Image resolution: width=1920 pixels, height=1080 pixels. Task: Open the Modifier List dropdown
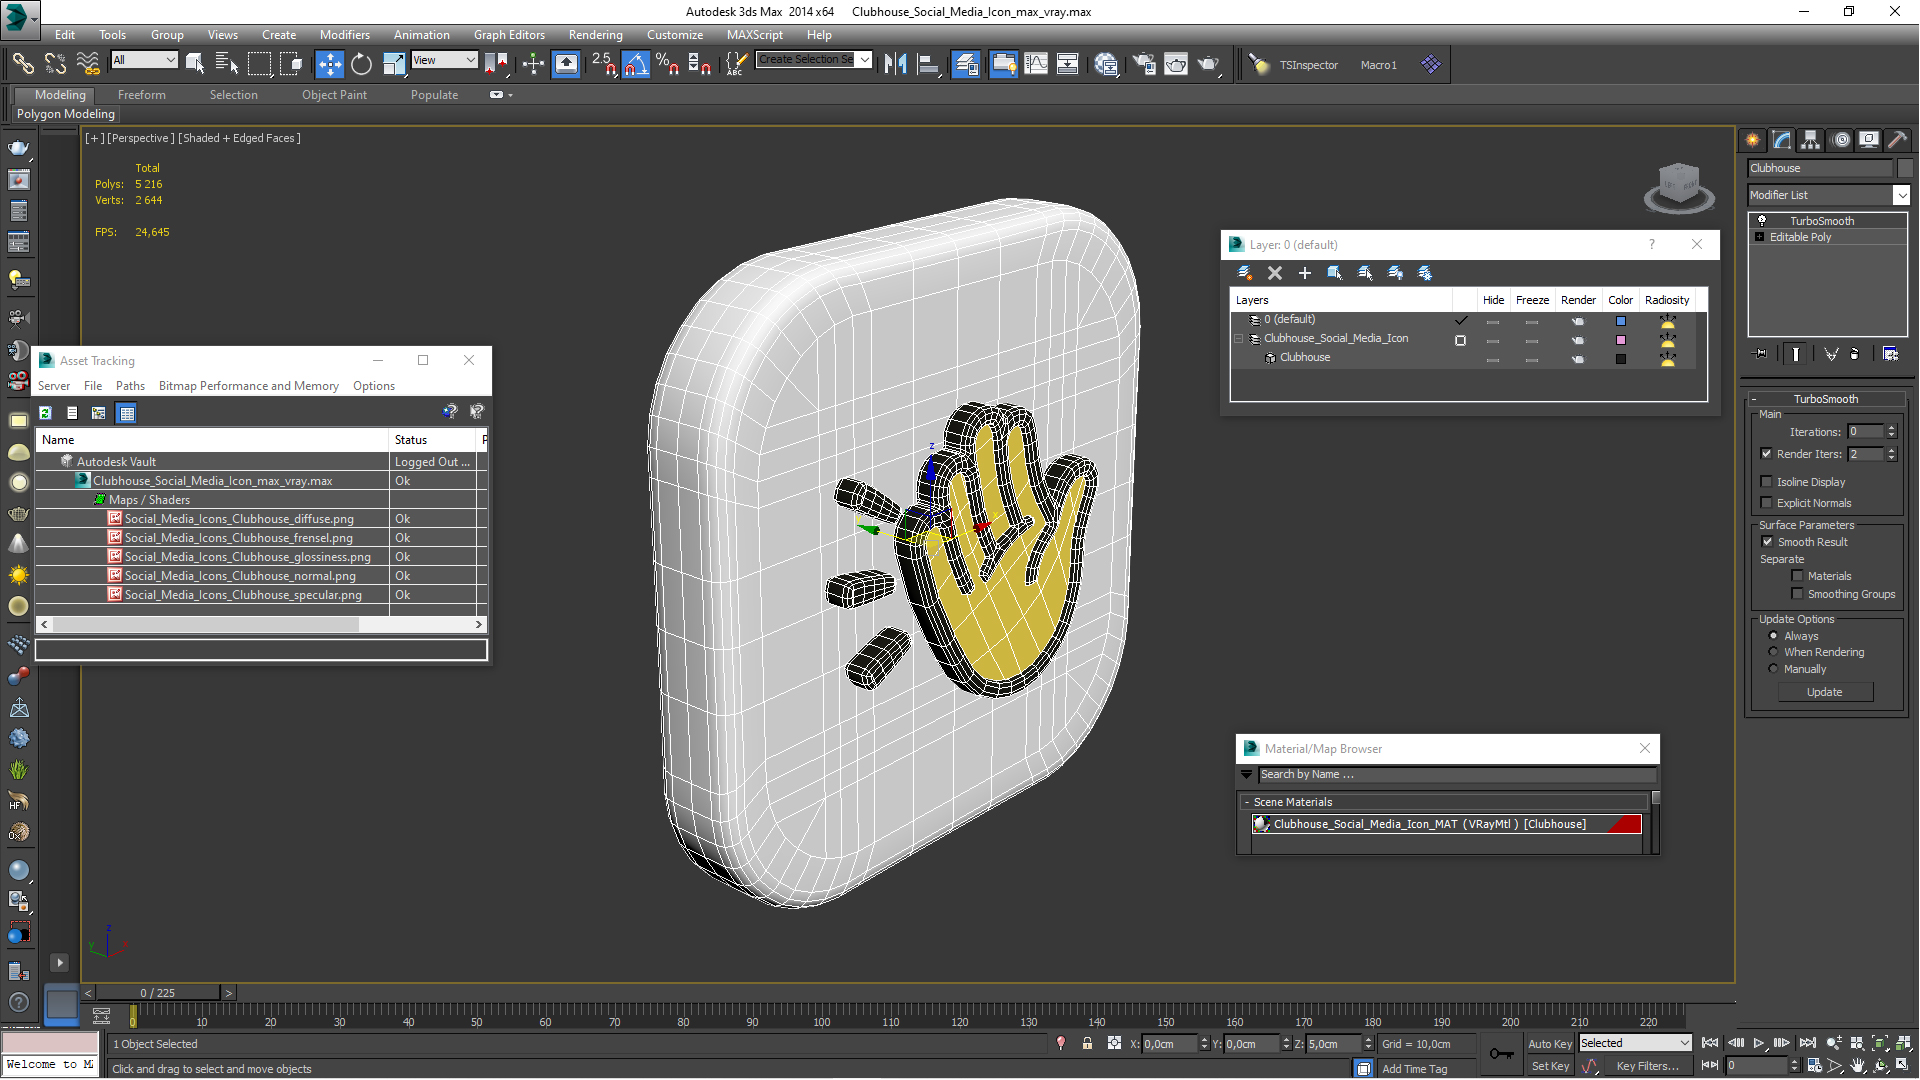[x=1901, y=195]
